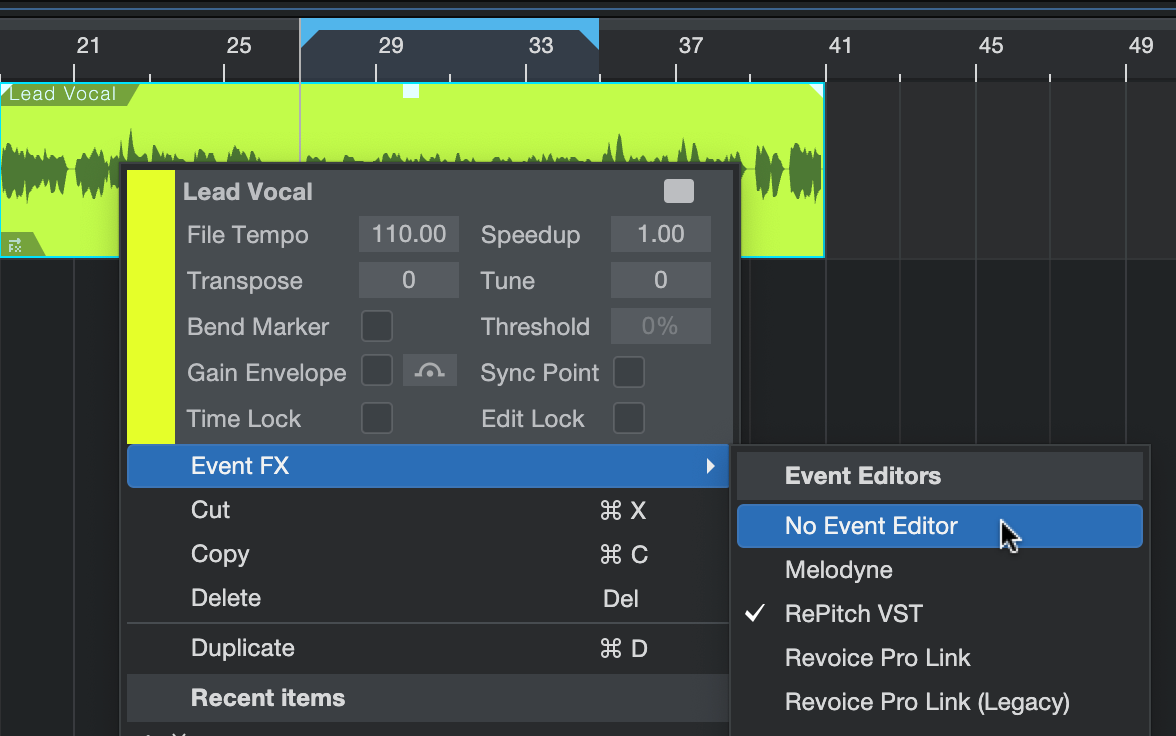
Task: Enable the Edit Lock checkbox
Action: click(629, 418)
